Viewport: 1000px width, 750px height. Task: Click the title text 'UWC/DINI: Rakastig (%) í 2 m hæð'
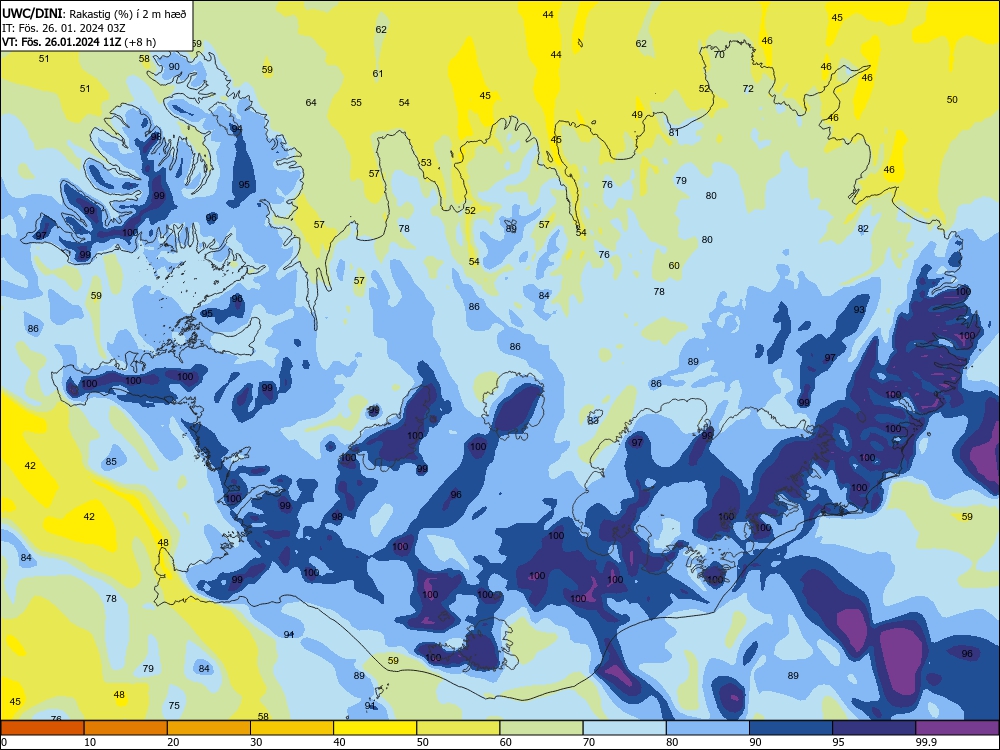click(94, 13)
